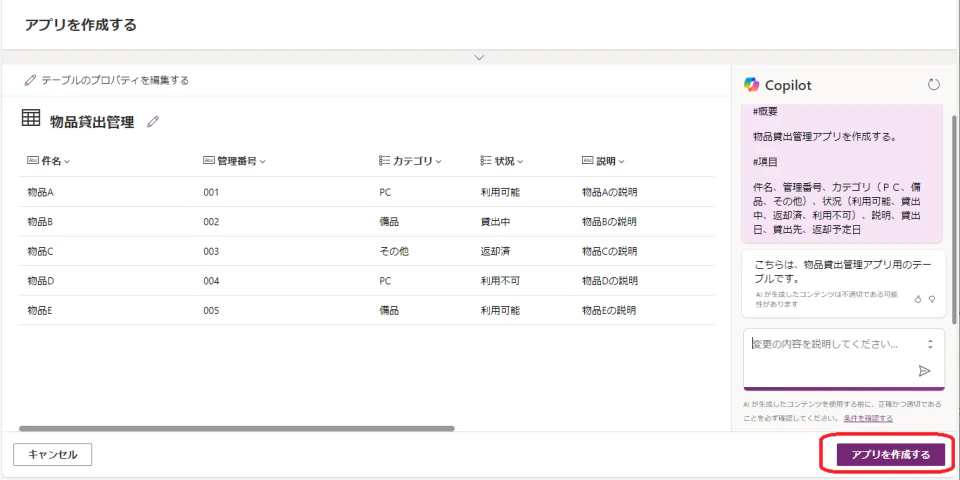Click the 利用不可 status cell
Viewport: 960px width, 480px height.
500,280
